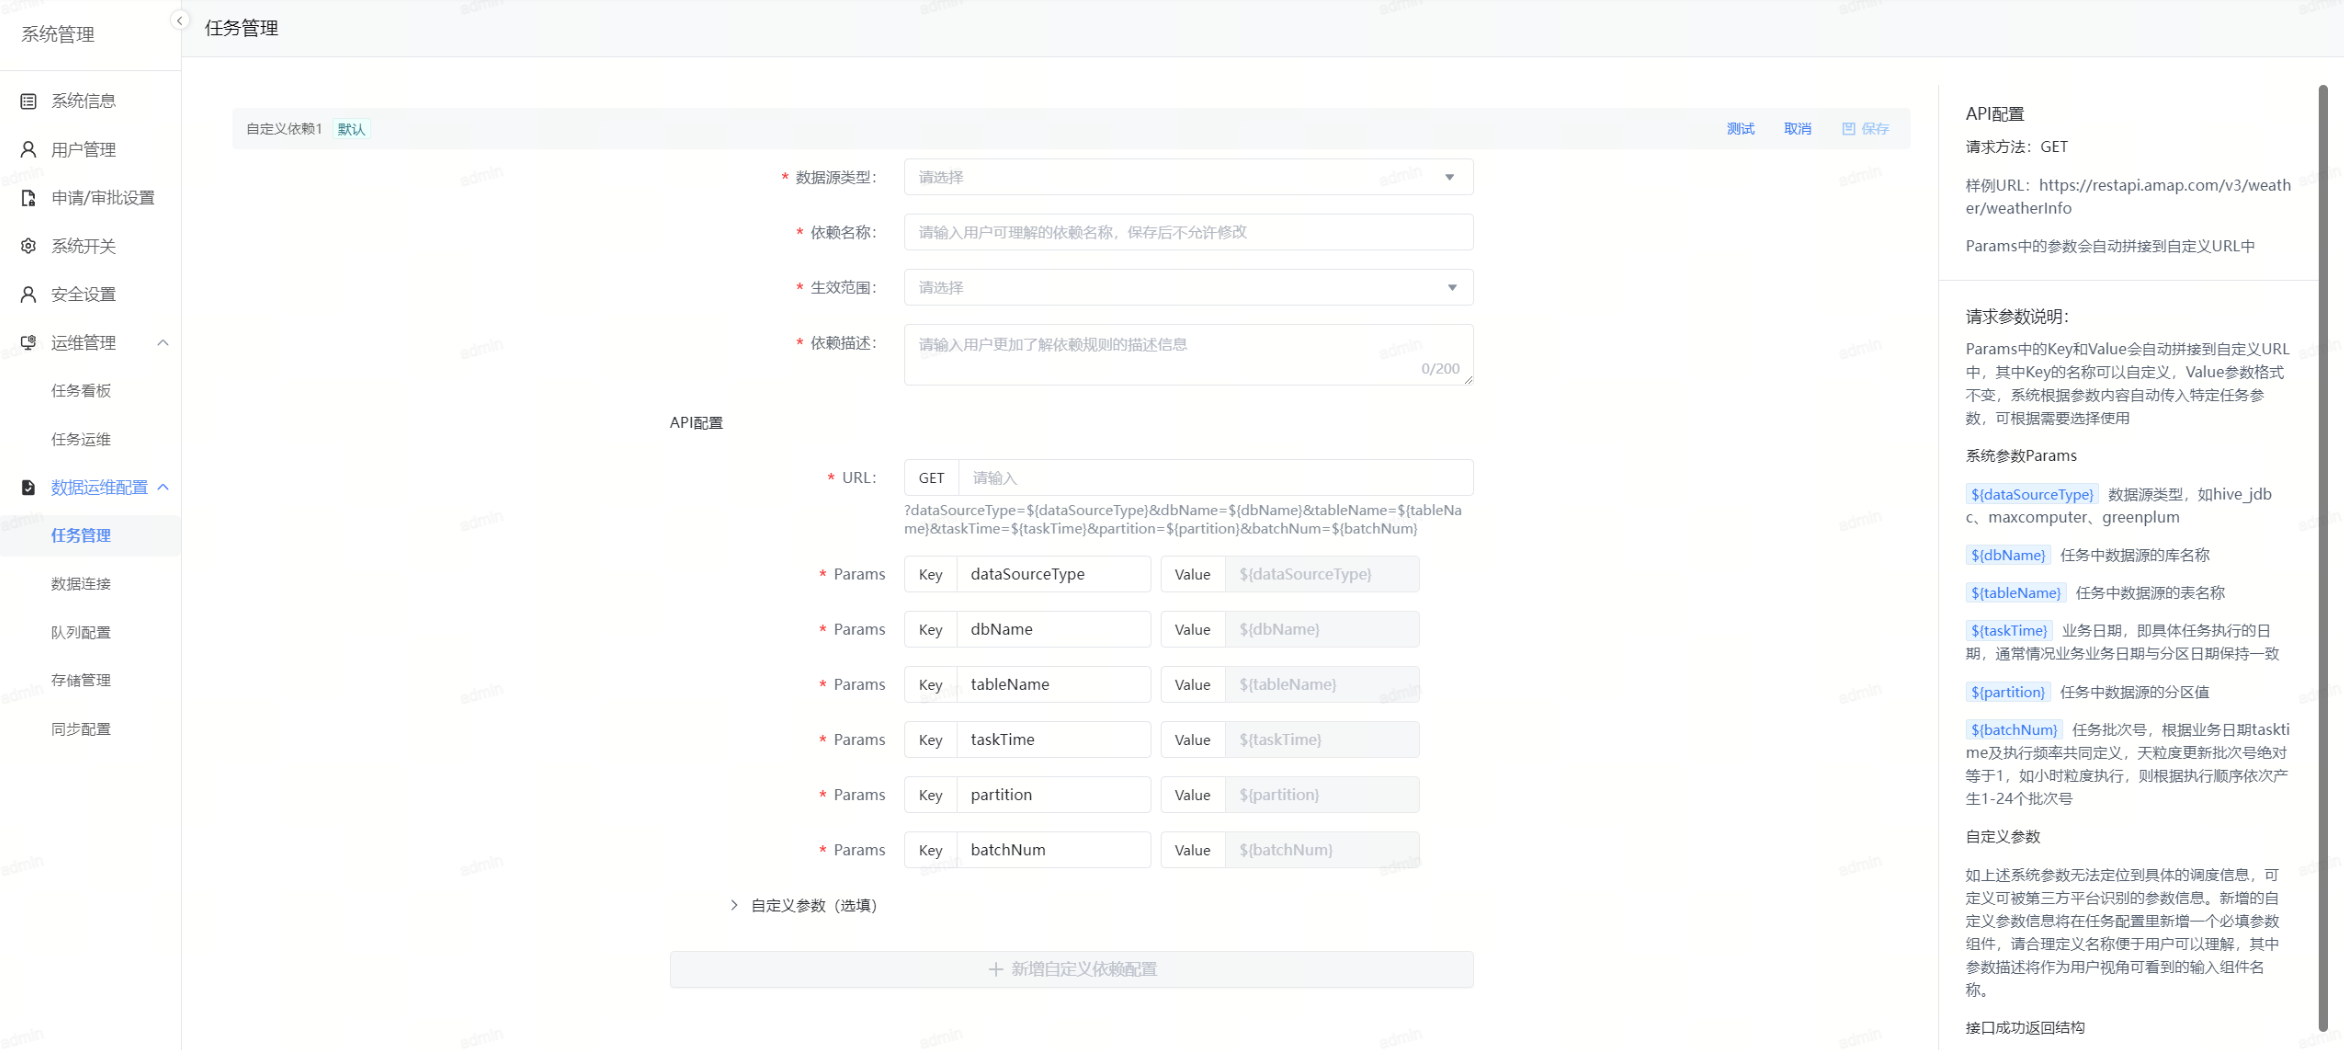Screen dimensions: 2344x1050
Task: Click the save icon beside 保存
Action: [1848, 129]
